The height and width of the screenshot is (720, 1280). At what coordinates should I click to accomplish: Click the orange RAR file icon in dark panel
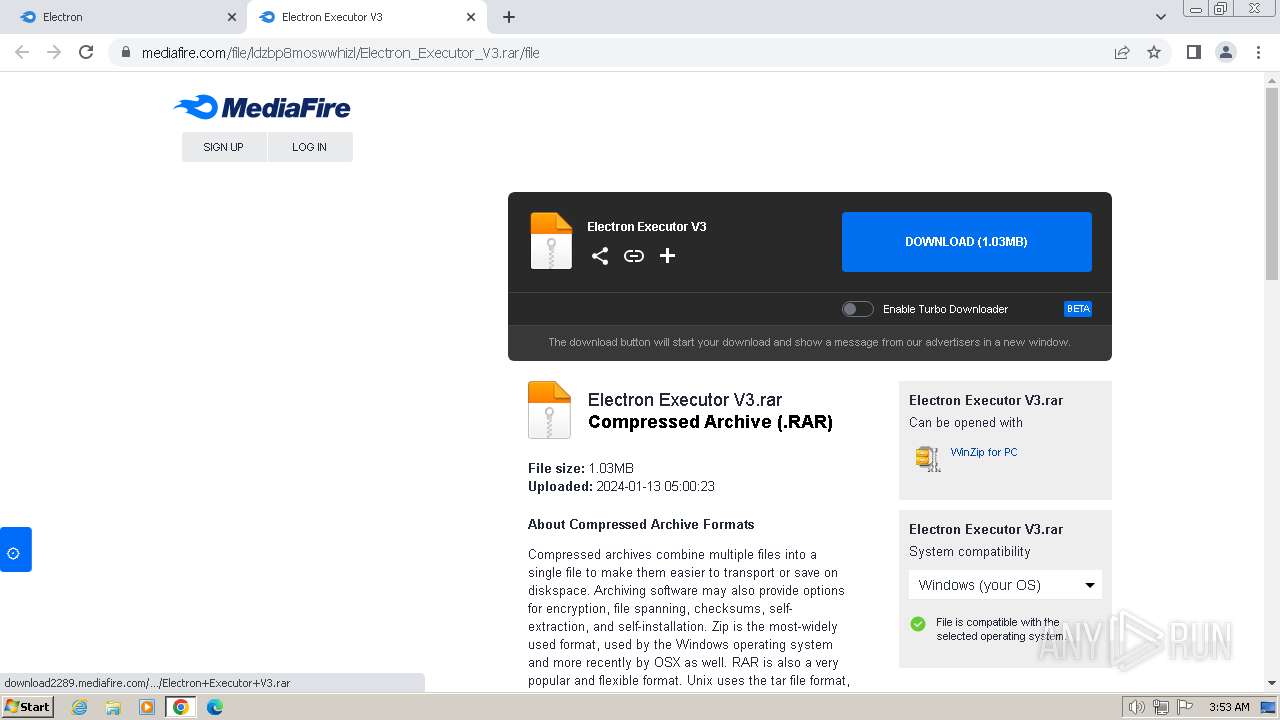(x=551, y=241)
